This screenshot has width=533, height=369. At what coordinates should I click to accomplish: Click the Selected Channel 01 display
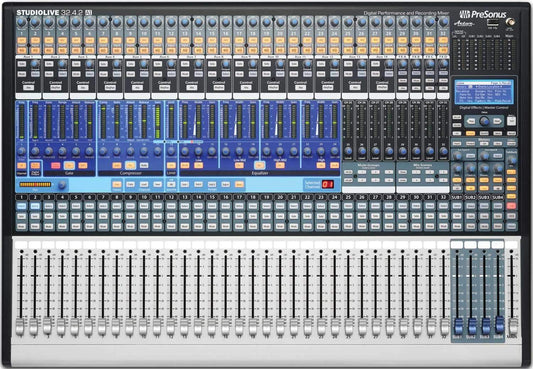click(327, 184)
